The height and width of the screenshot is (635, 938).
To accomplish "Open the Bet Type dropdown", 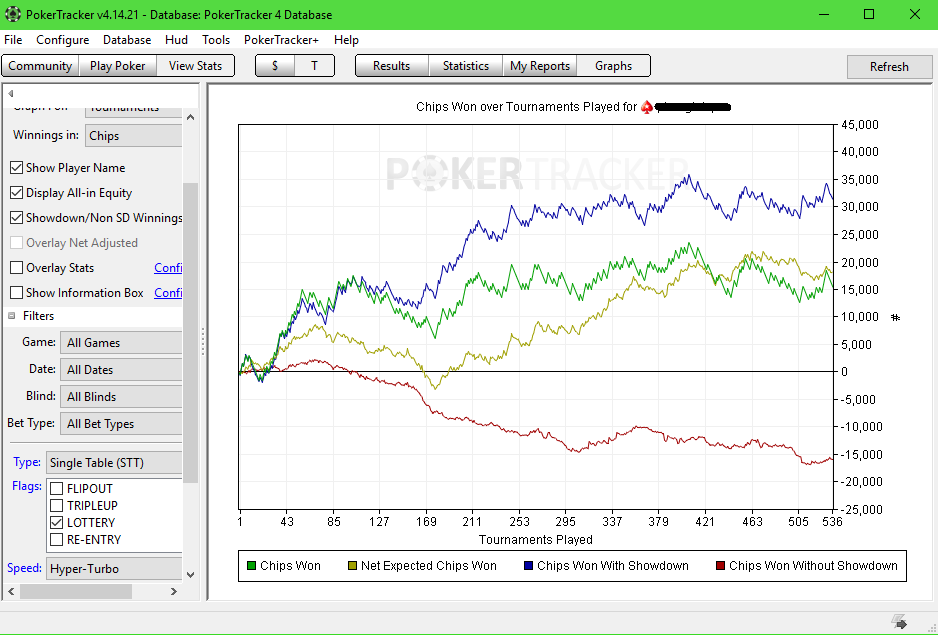I will tap(121, 424).
